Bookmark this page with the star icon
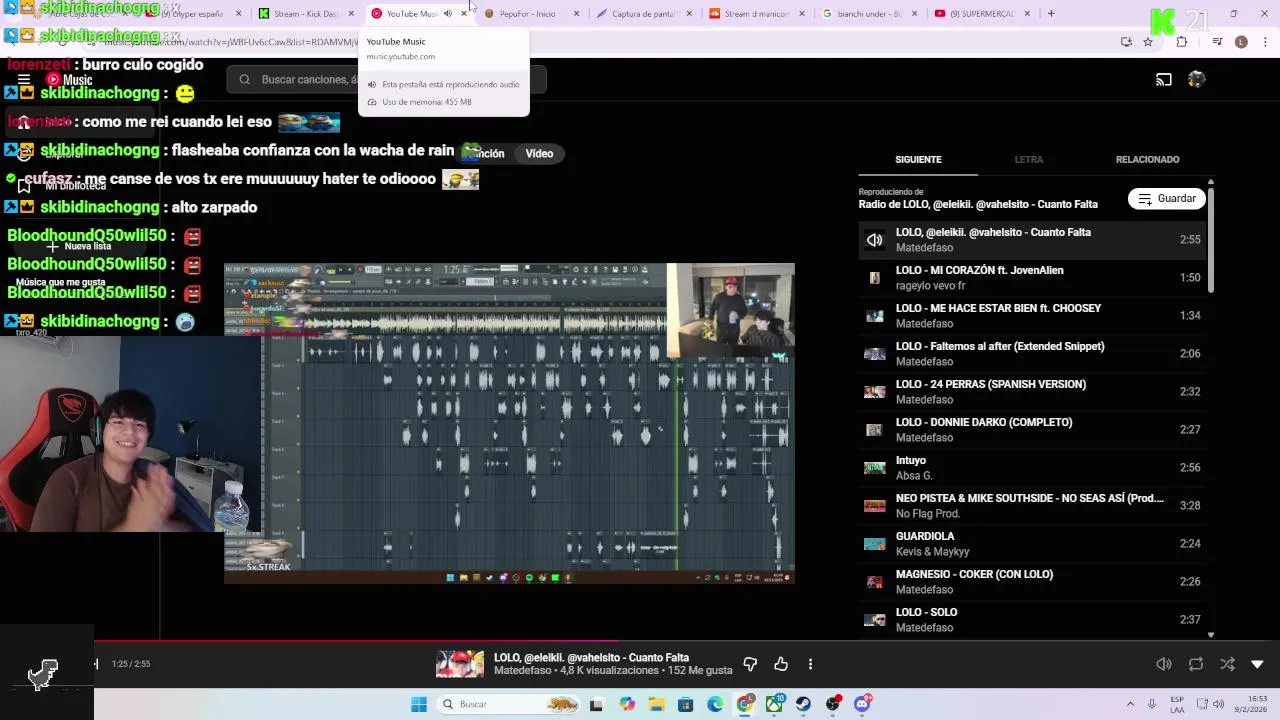The image size is (1280, 720). pyautogui.click(x=1148, y=42)
